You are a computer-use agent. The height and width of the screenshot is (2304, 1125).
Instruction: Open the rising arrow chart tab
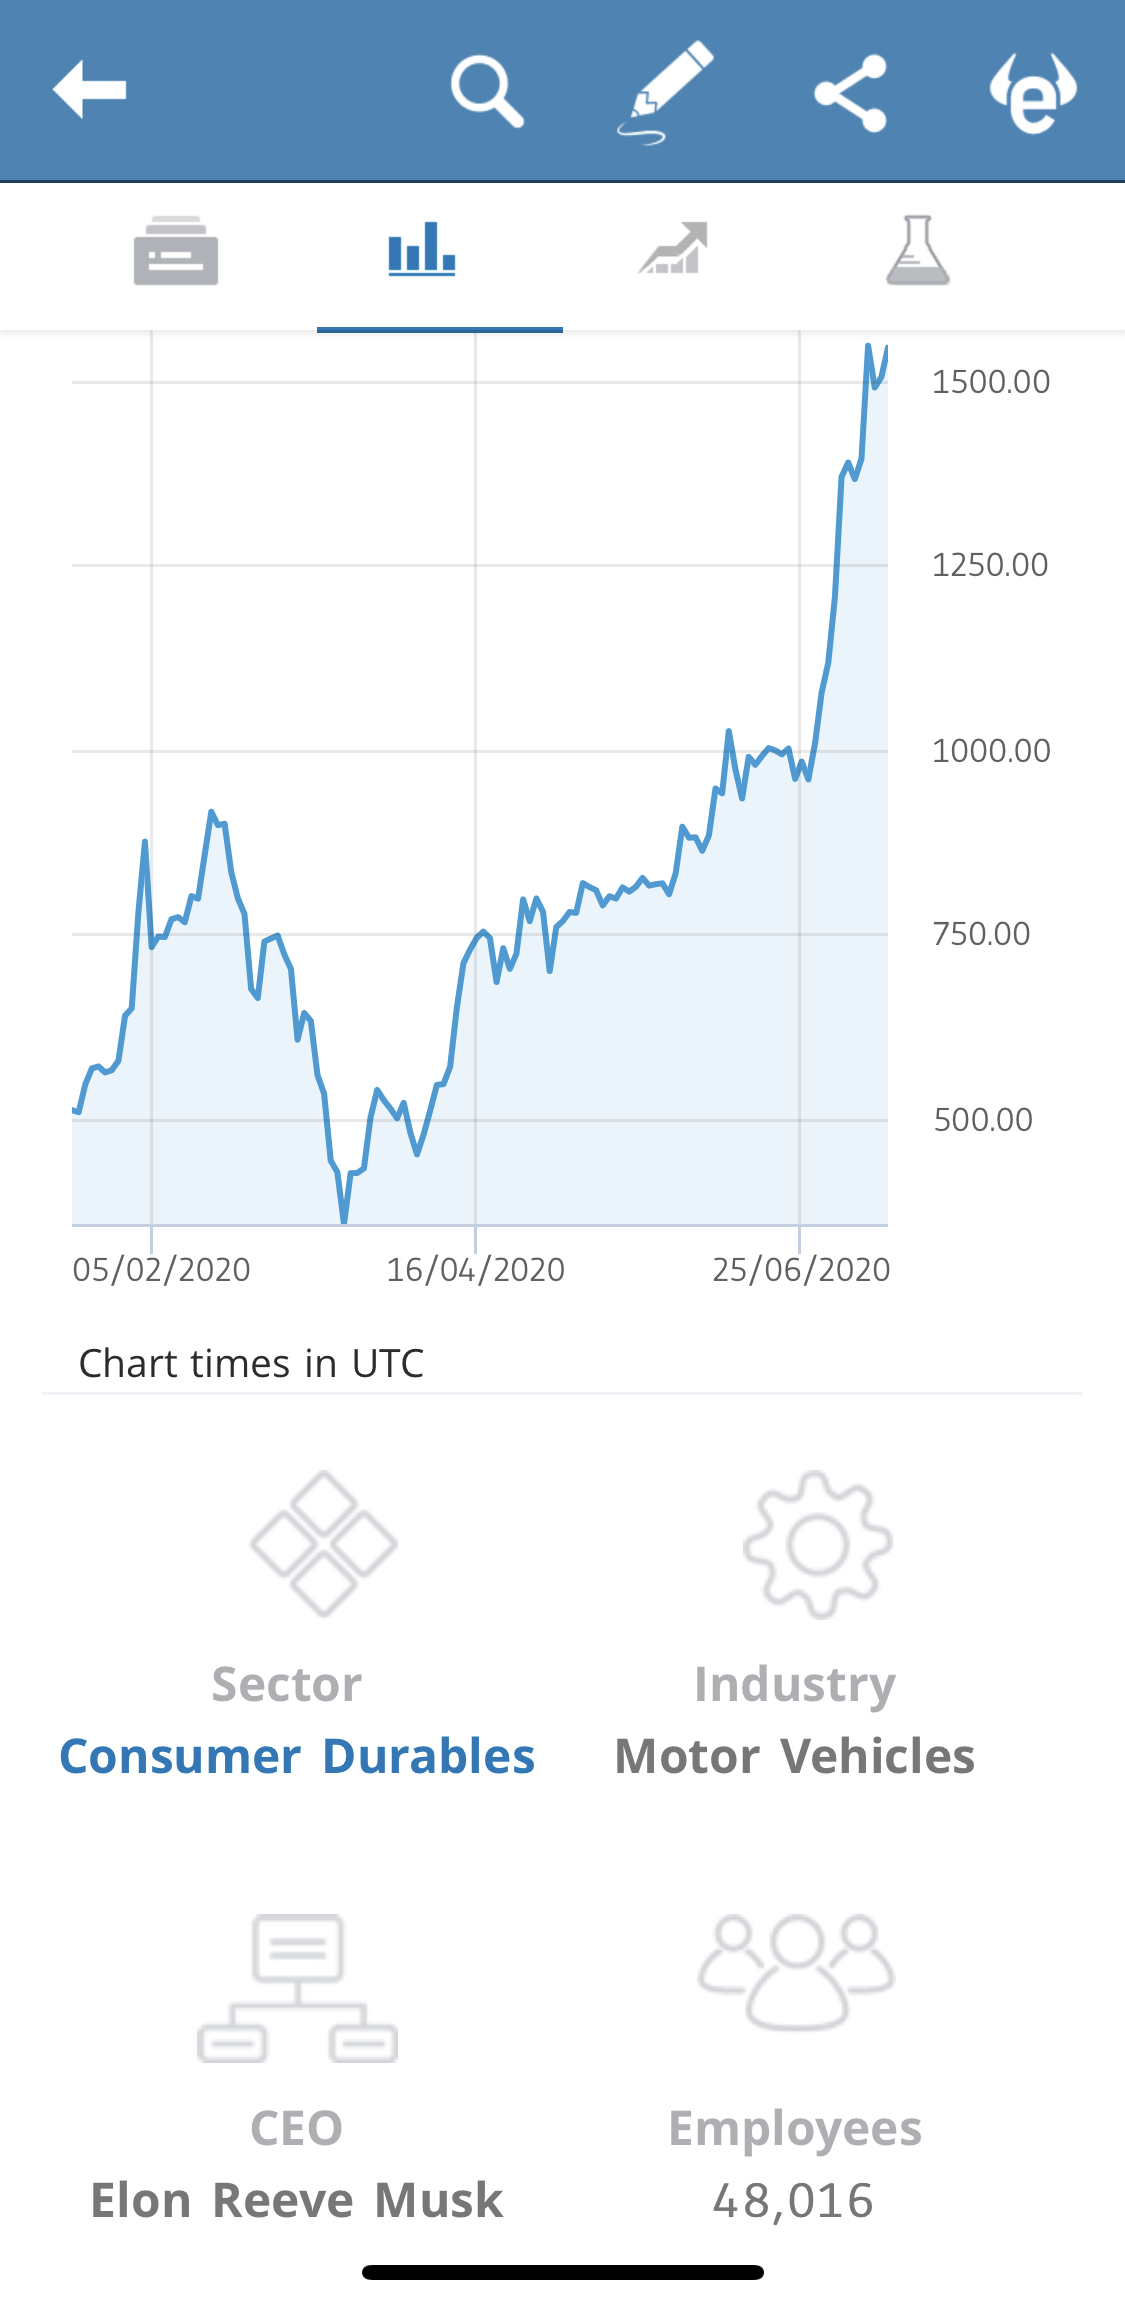pyautogui.click(x=673, y=250)
